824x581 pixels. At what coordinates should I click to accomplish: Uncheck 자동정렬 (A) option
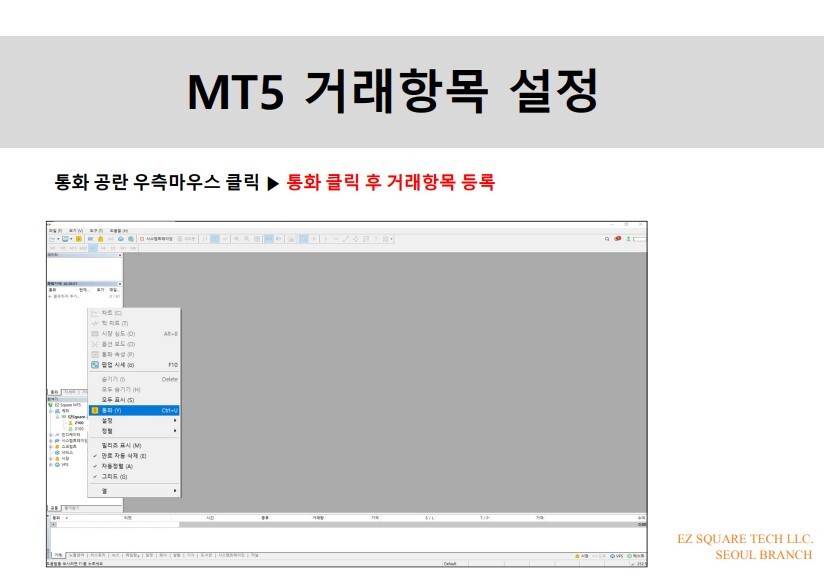(x=134, y=466)
